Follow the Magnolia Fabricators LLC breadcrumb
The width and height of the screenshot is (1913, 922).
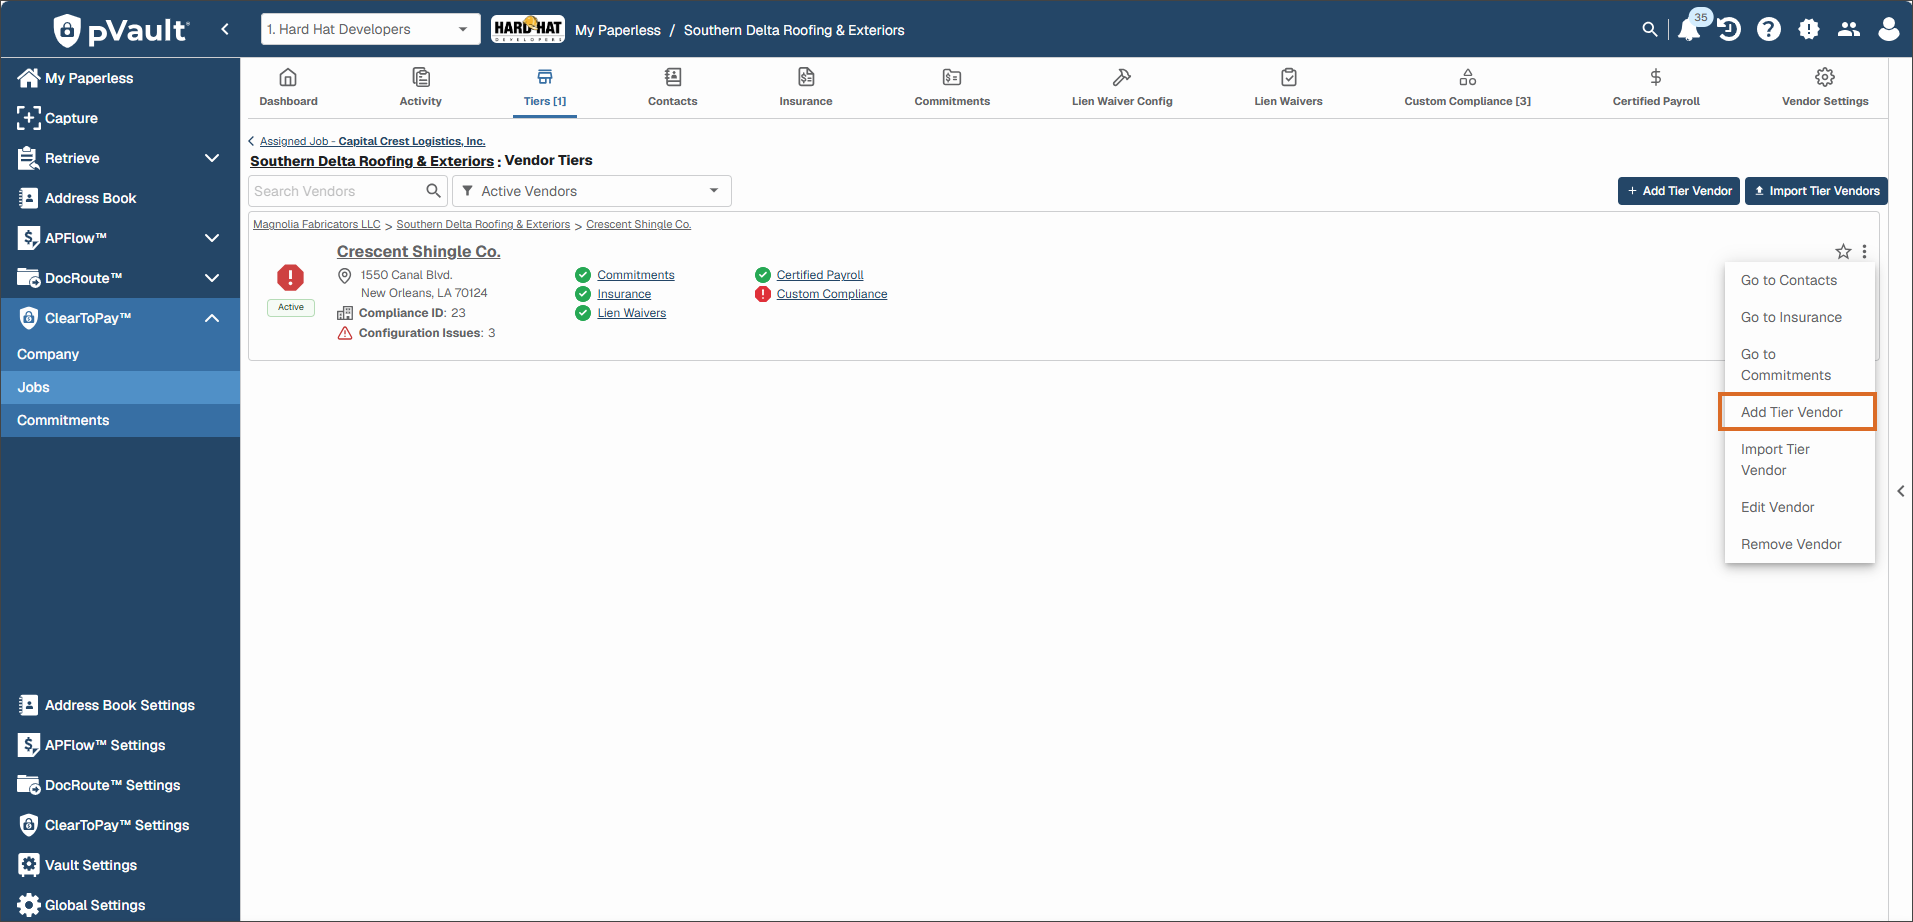(317, 225)
